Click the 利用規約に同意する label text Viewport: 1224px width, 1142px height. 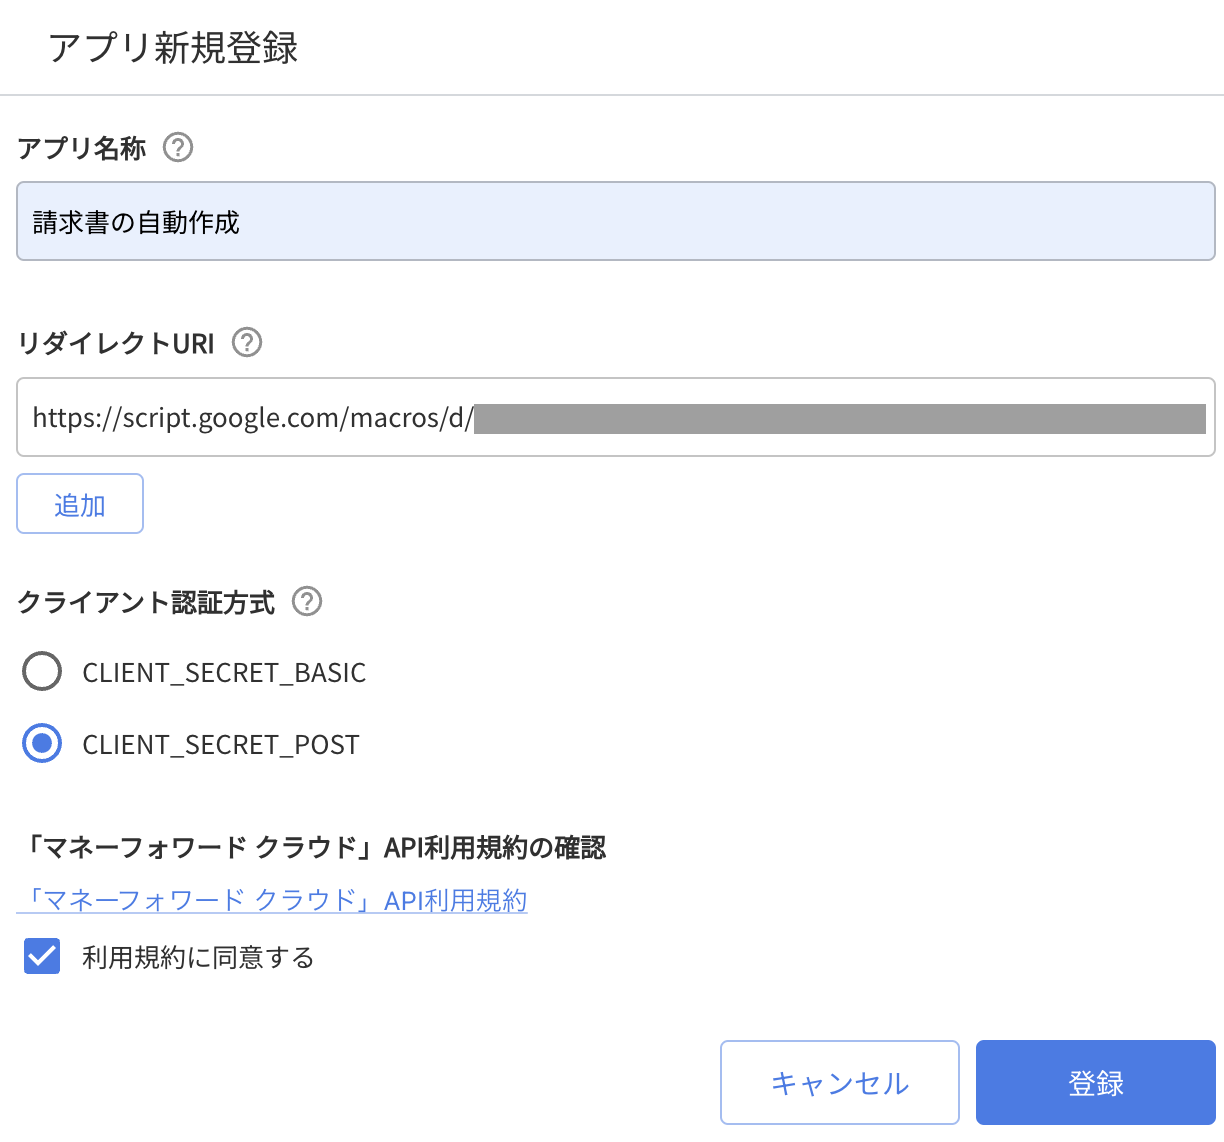pyautogui.click(x=198, y=958)
